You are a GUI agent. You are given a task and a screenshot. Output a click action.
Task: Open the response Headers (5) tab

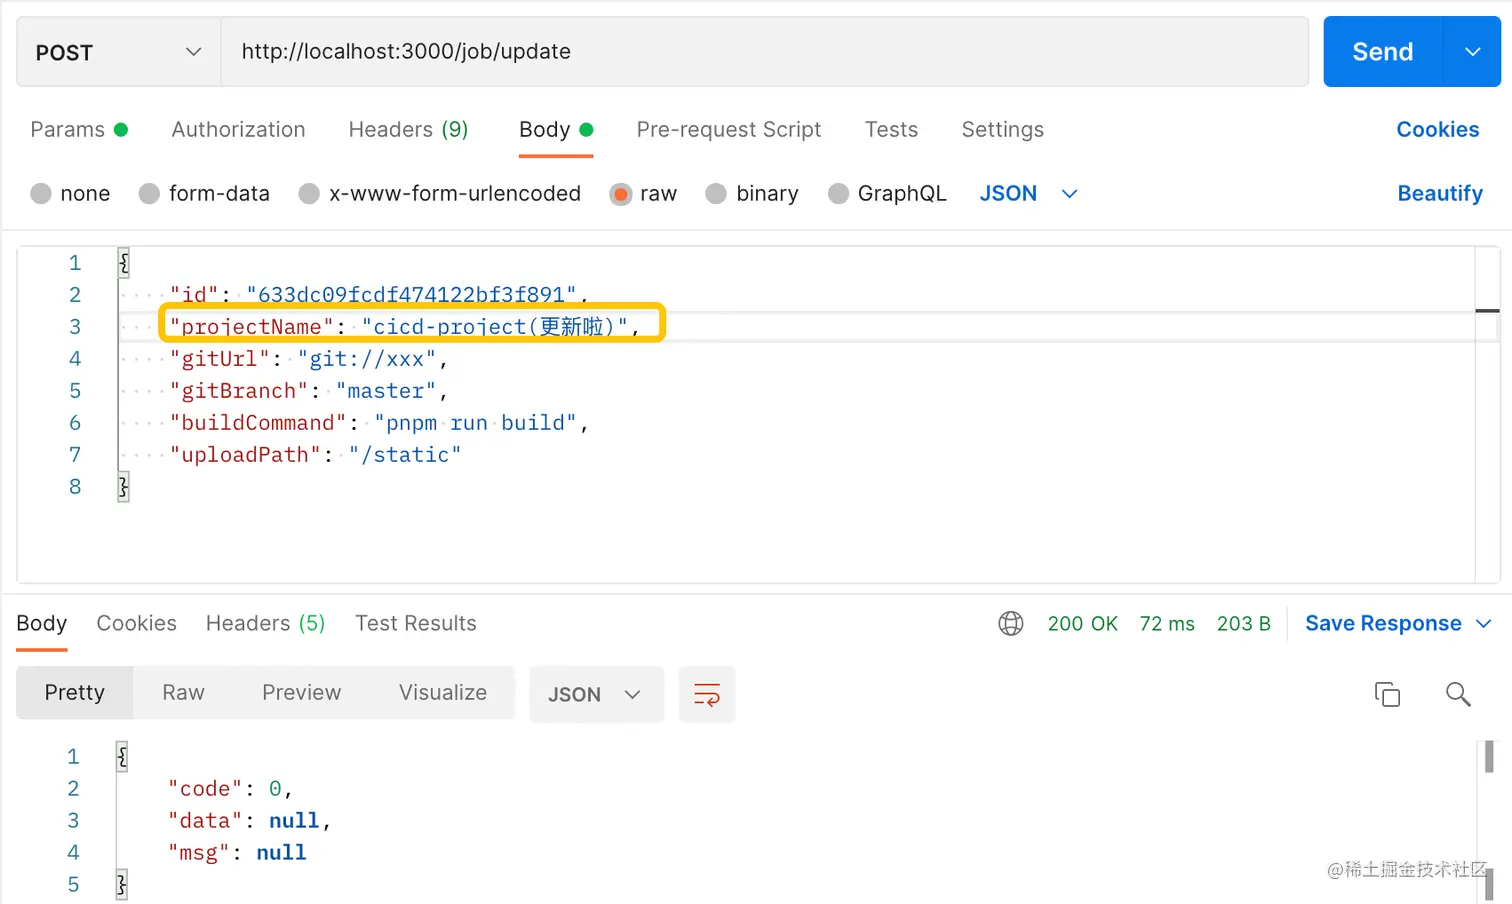point(265,624)
